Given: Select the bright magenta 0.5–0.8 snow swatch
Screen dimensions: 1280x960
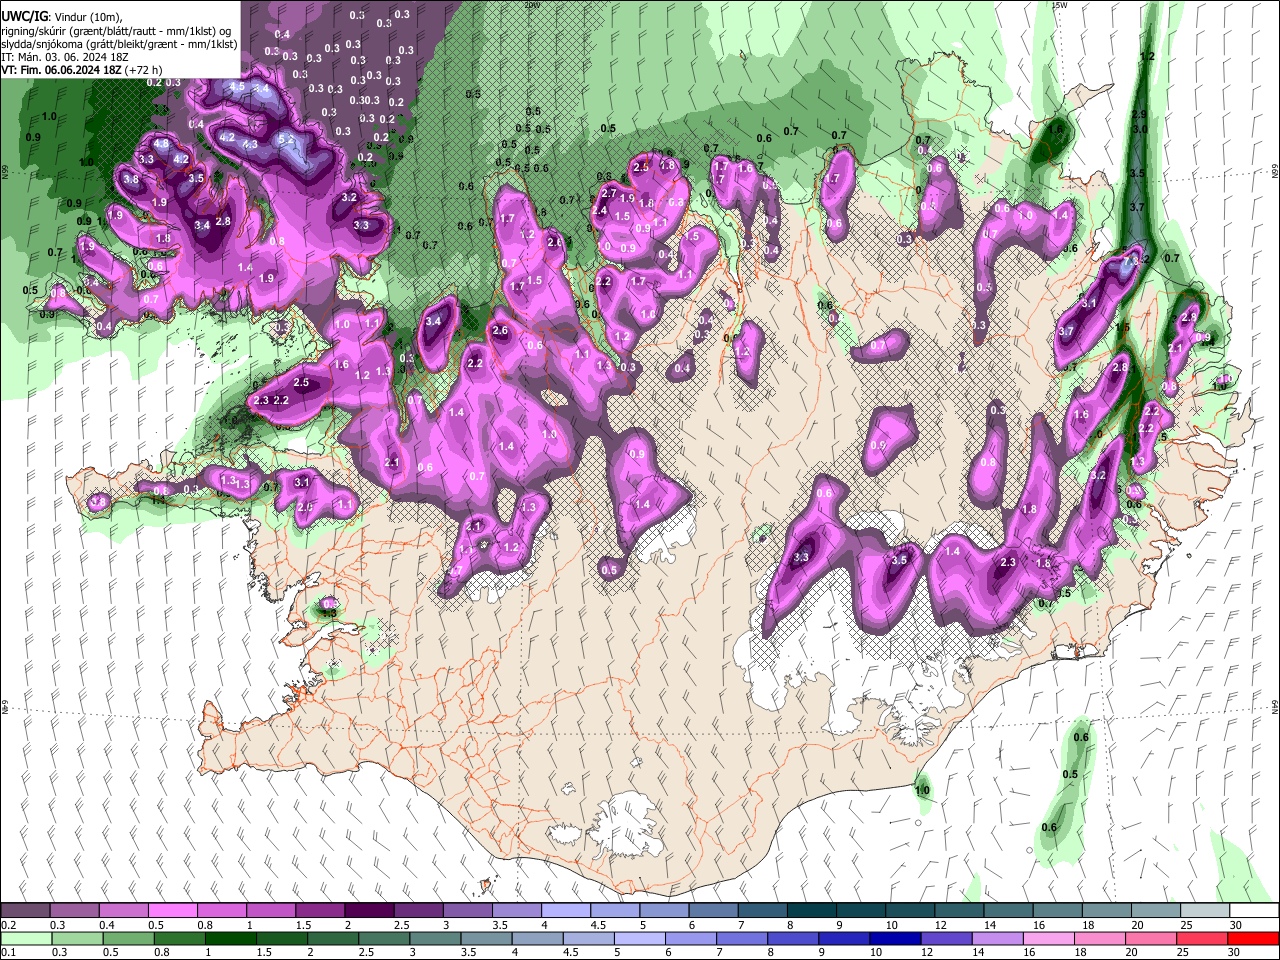Looking at the screenshot, I should coord(172,910).
